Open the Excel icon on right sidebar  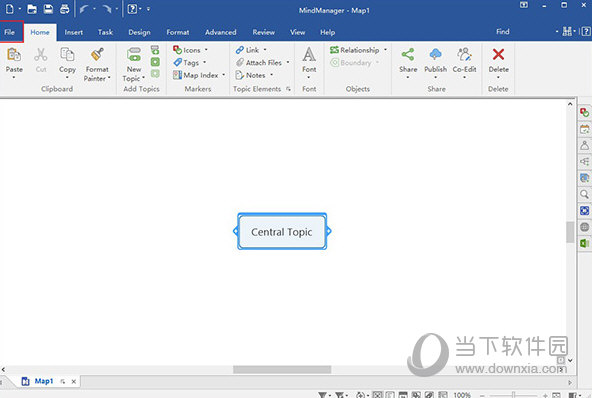[x=584, y=243]
